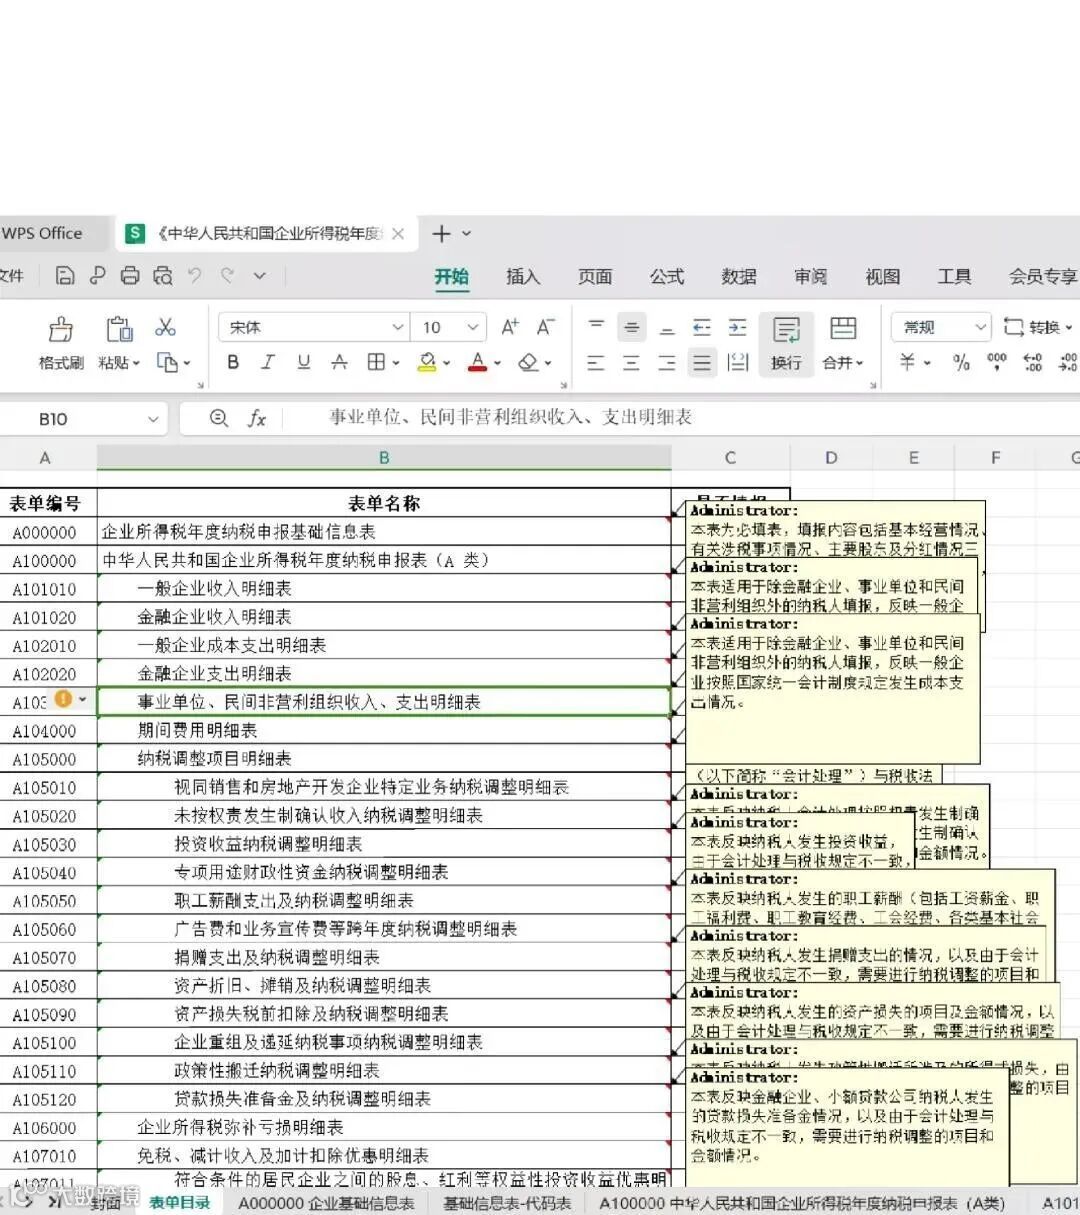Click the undo arrow icon
Viewport: 1080px width, 1215px height.
pos(196,275)
